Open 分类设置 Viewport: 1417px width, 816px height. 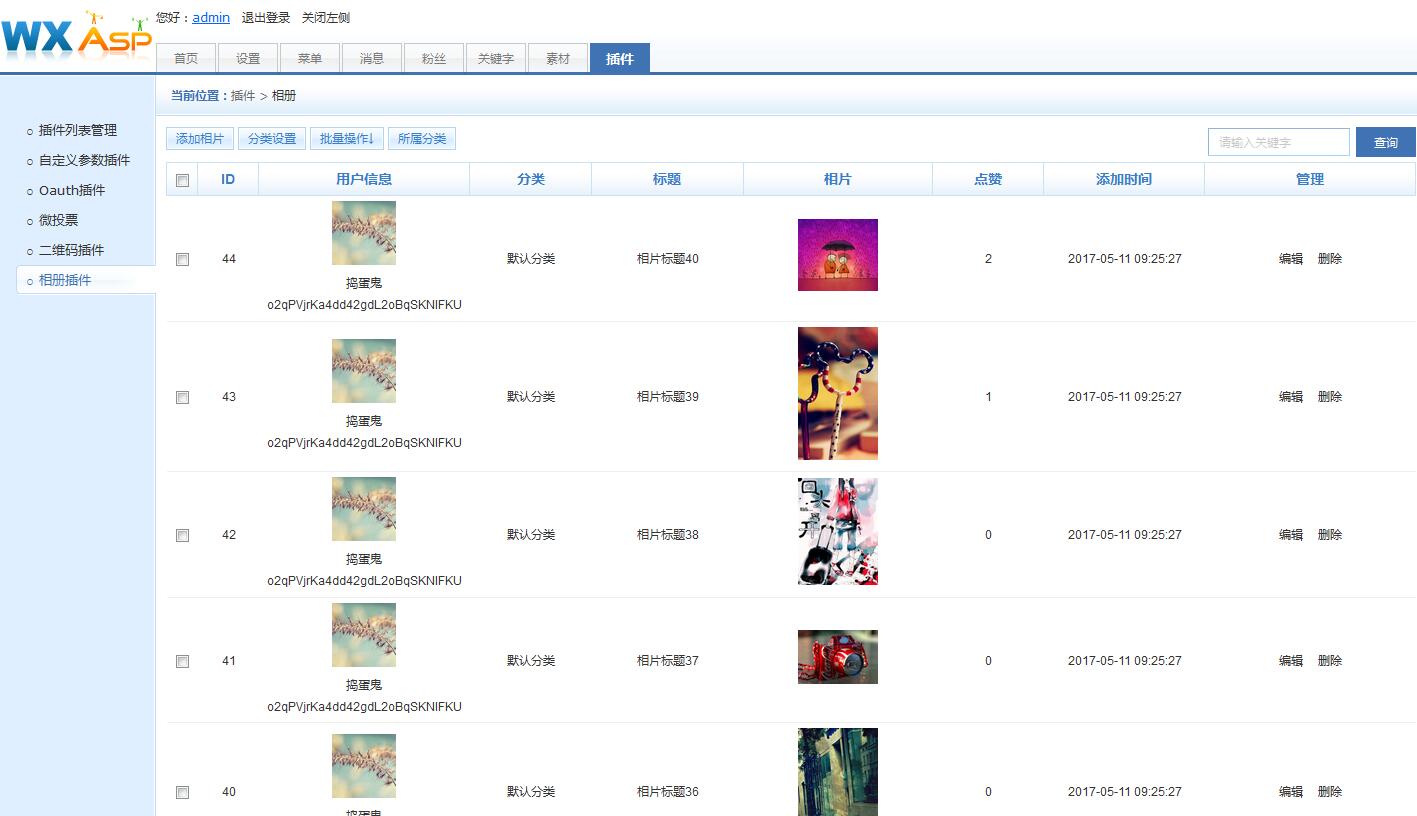coord(272,139)
